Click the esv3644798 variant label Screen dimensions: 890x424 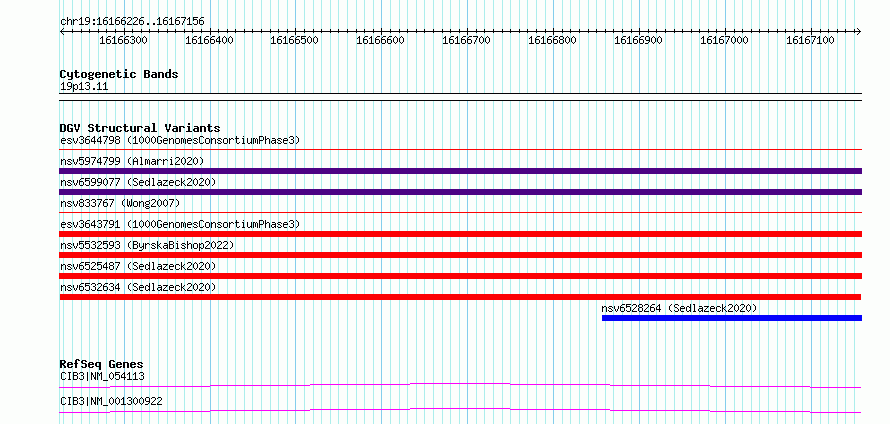(x=180, y=140)
